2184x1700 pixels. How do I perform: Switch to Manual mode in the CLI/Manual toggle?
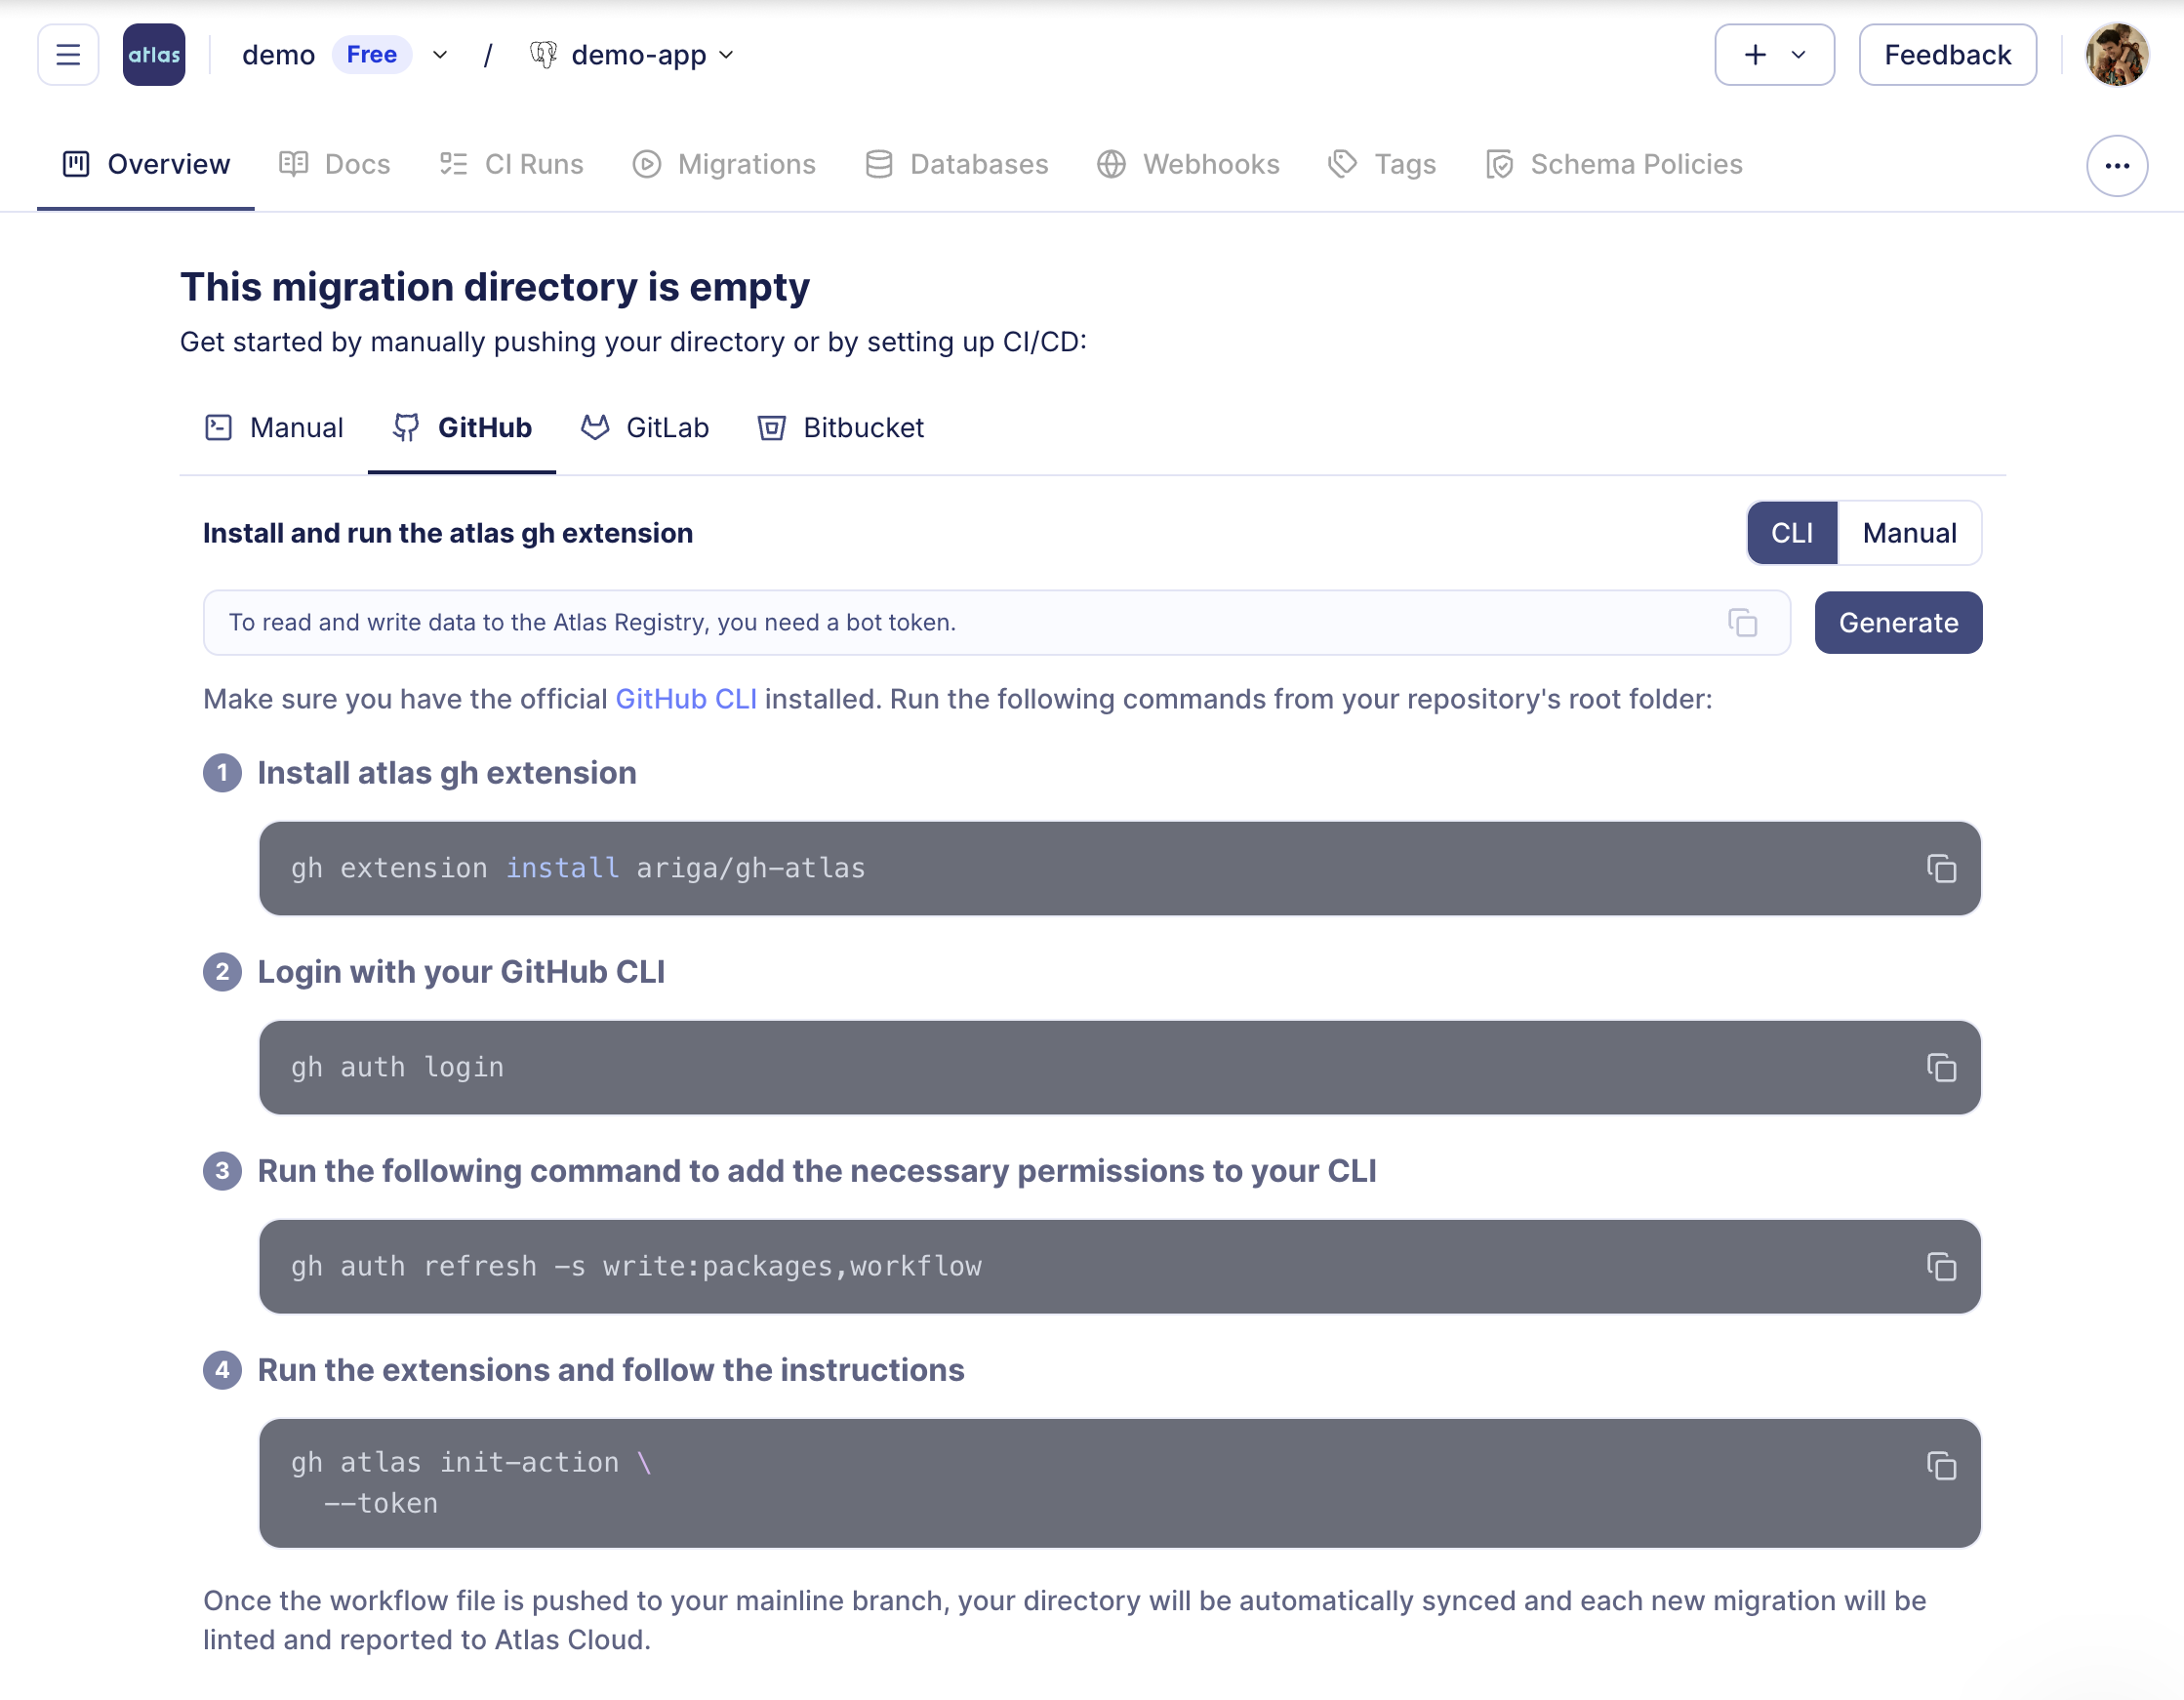(x=1908, y=533)
